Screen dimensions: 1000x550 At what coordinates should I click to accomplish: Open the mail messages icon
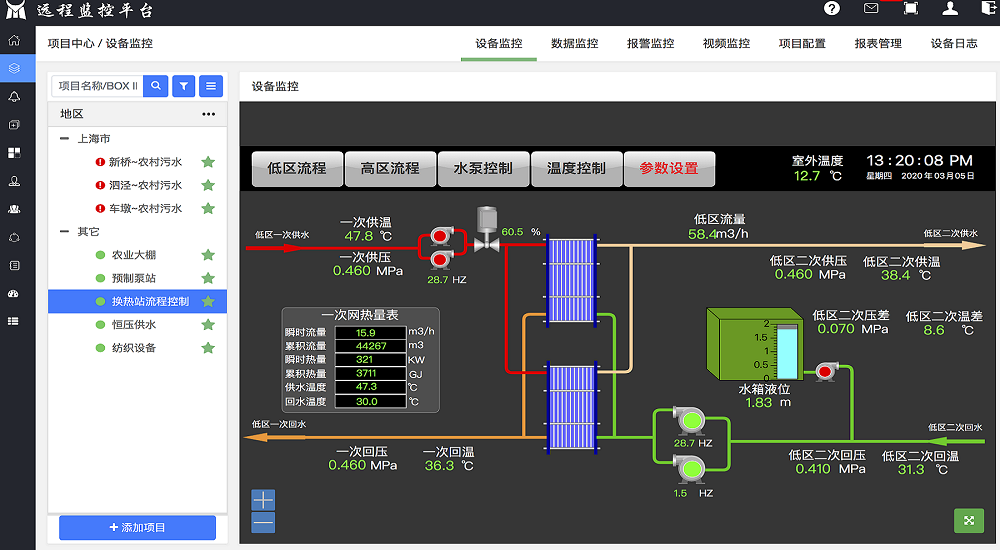coord(871,9)
